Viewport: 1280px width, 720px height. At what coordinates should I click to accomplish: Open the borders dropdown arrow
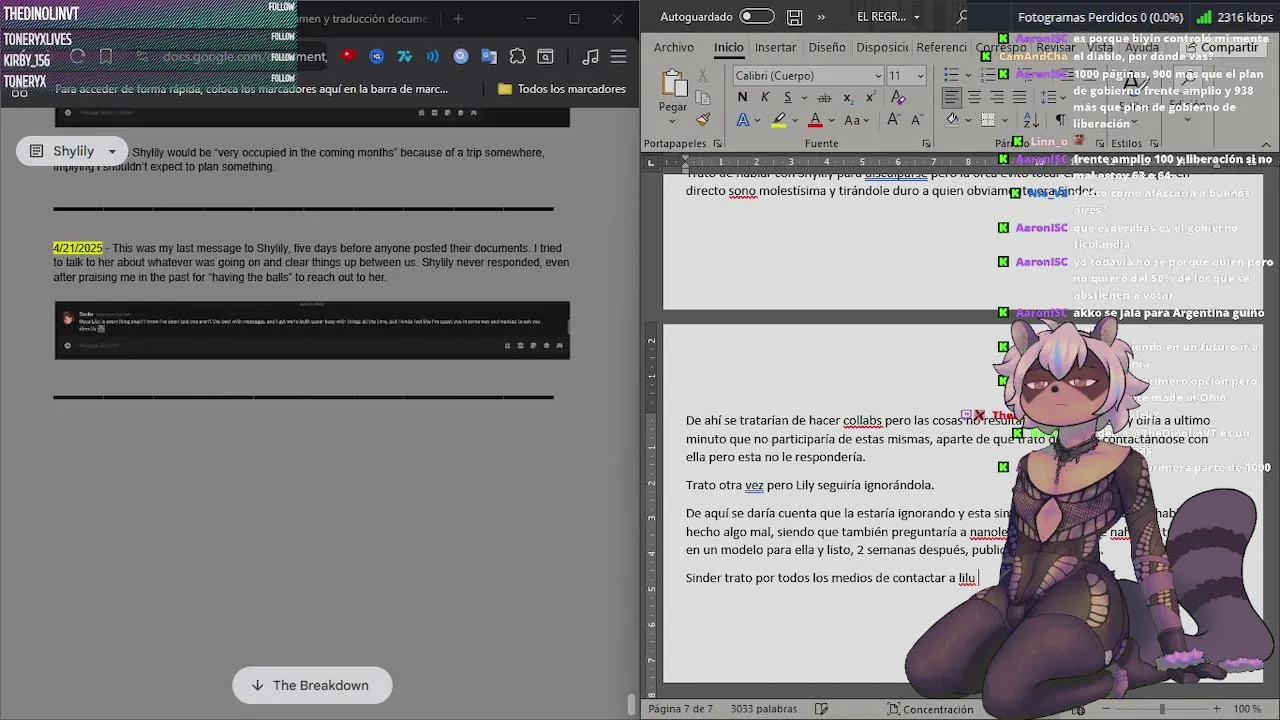click(x=1005, y=120)
